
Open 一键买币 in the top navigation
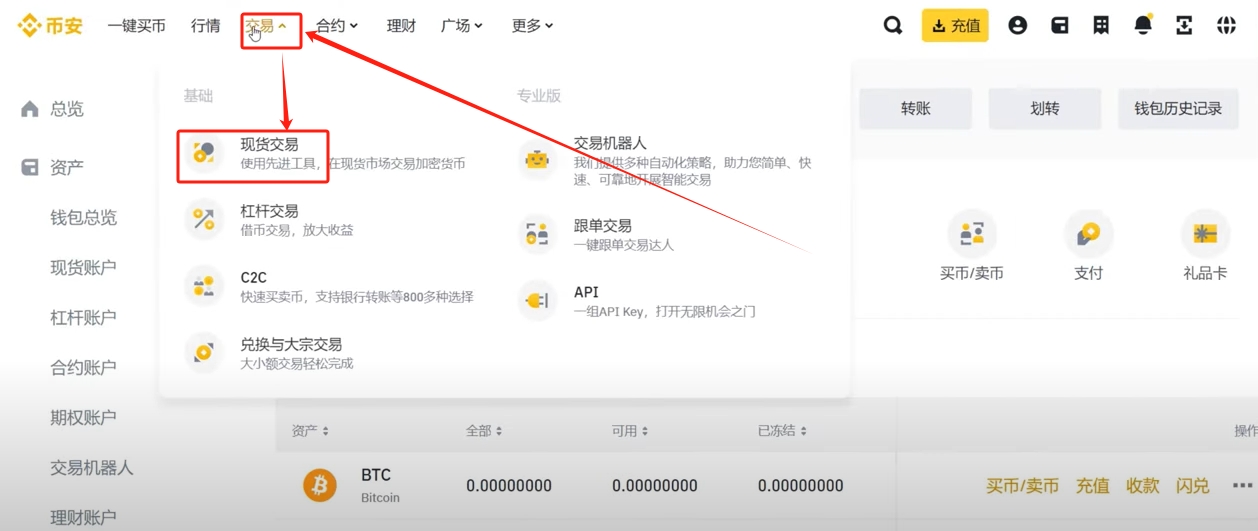(x=136, y=26)
